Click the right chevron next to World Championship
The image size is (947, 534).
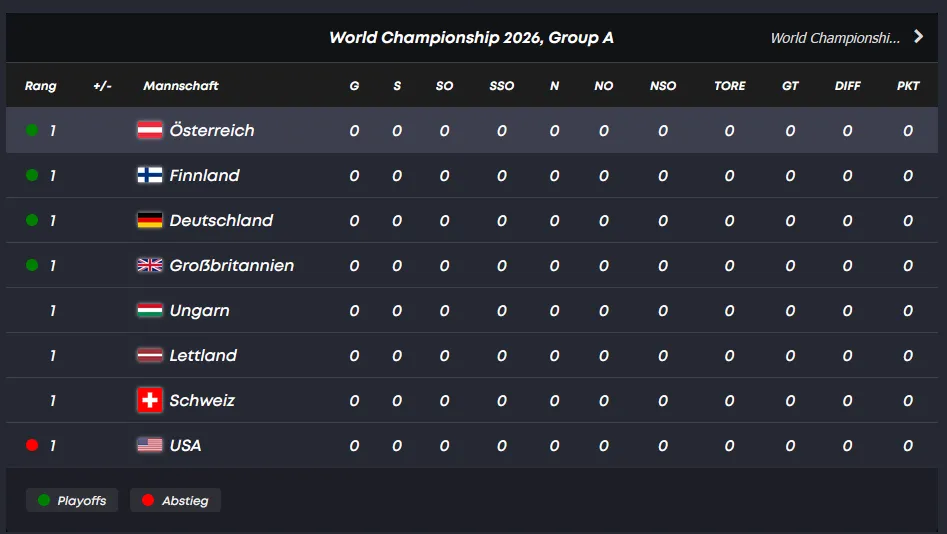[x=919, y=37]
